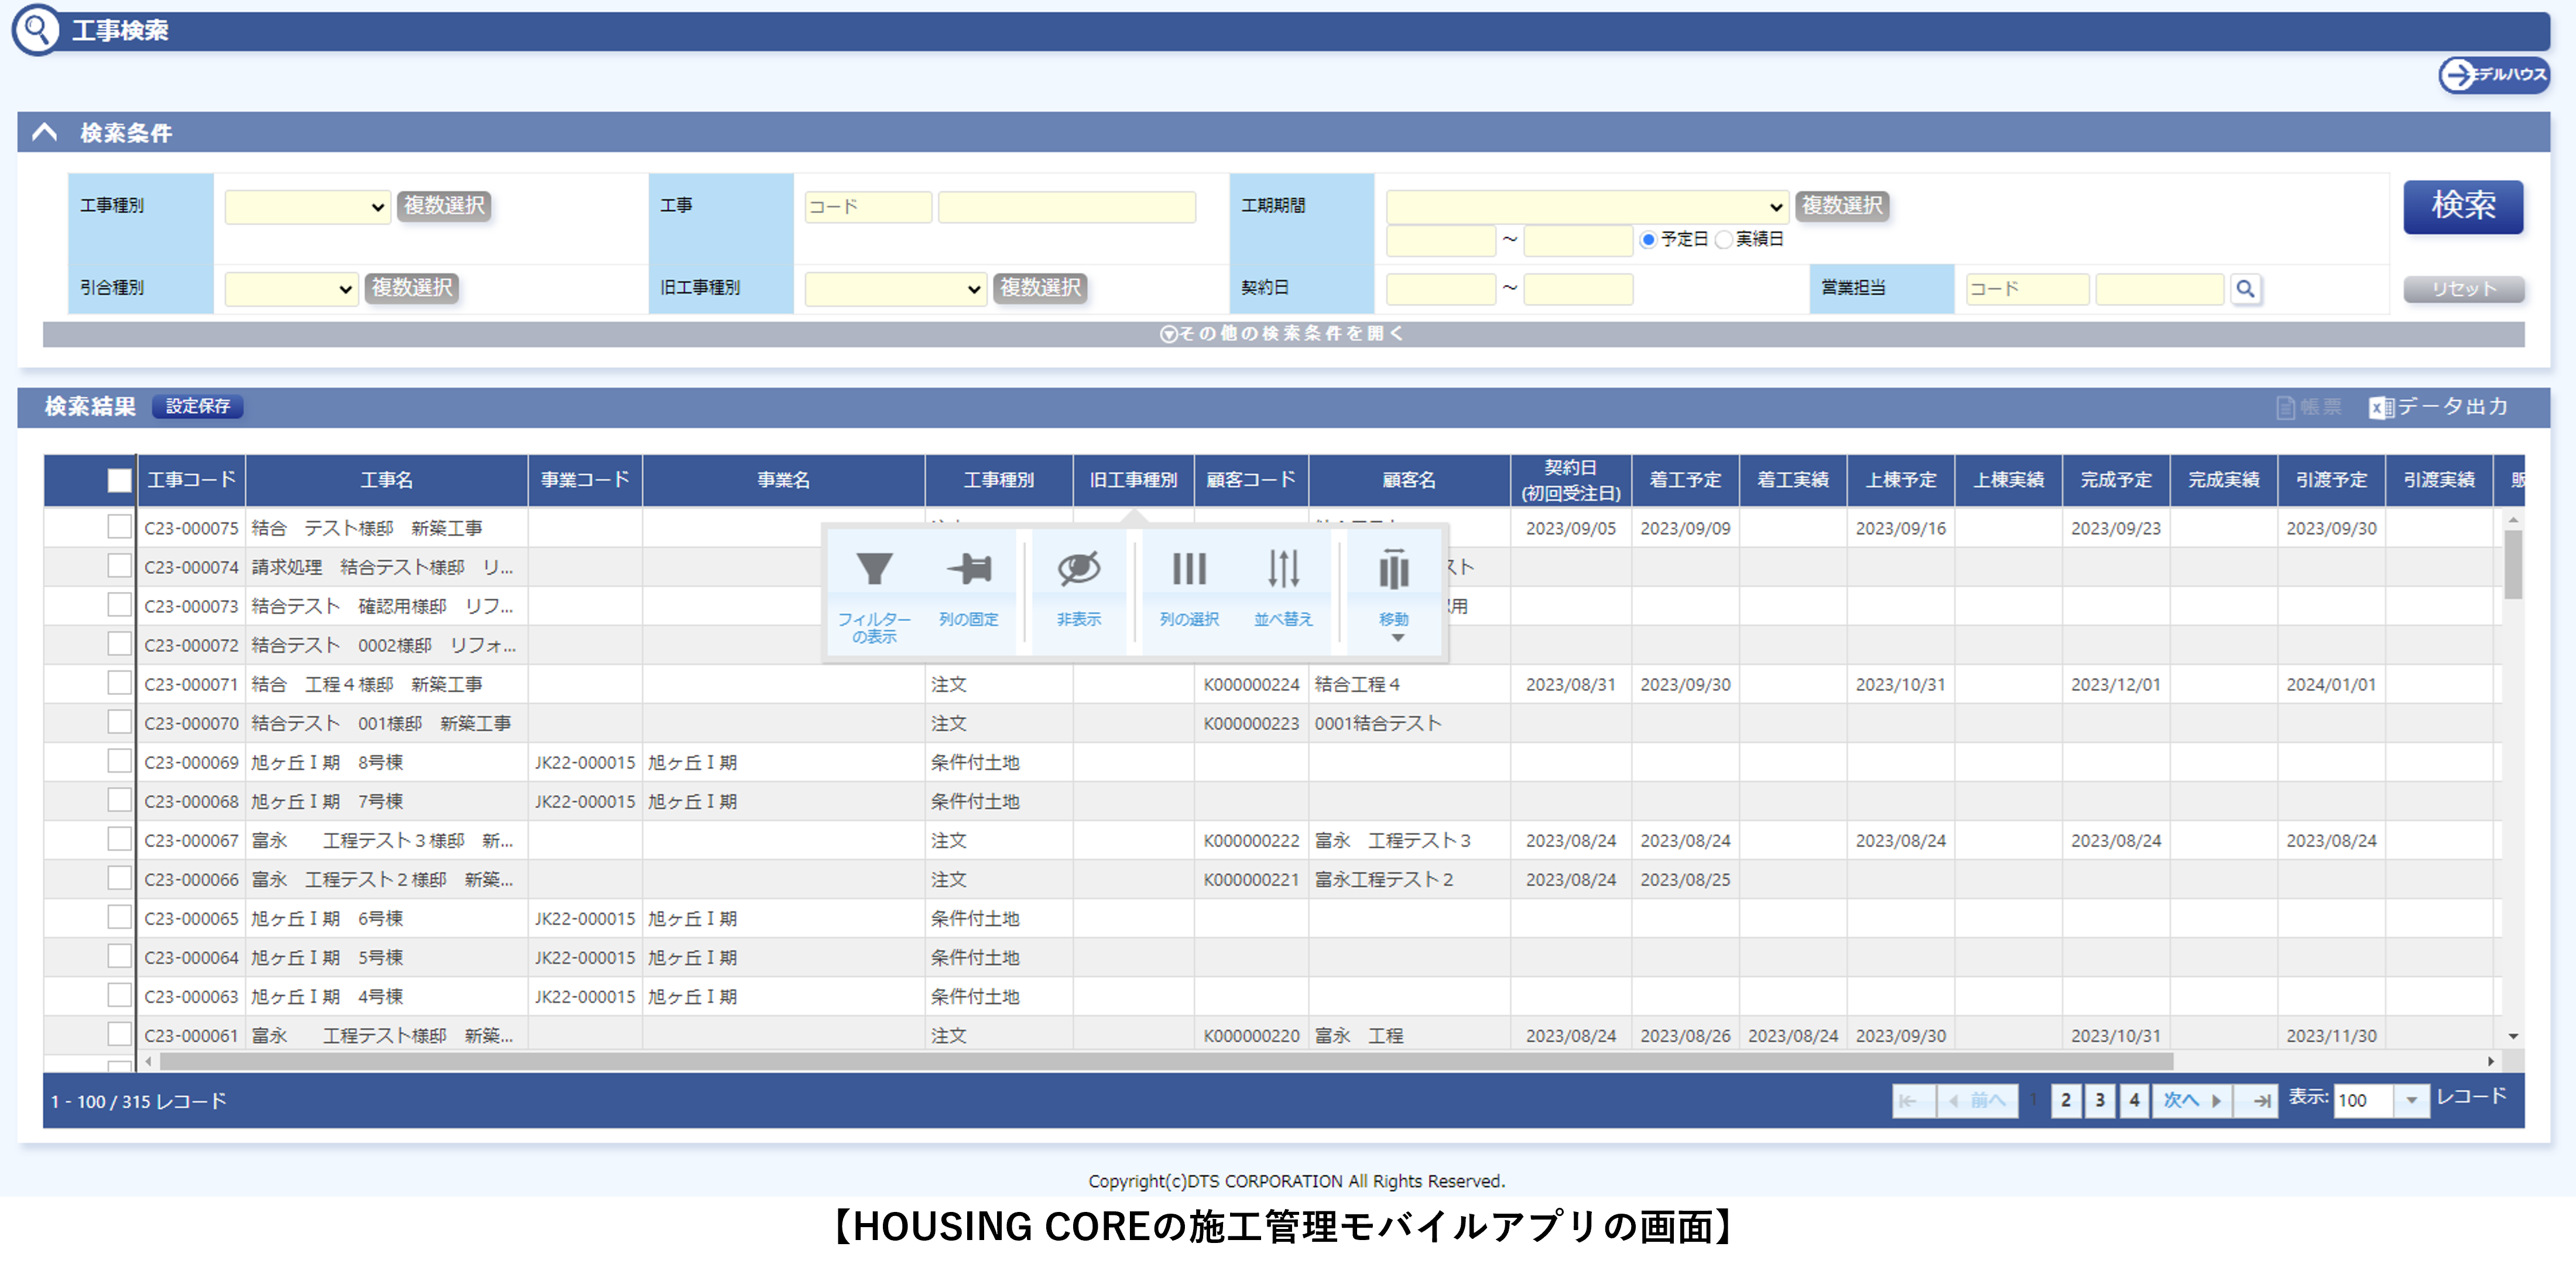Viewport: 2576px width, 1274px height.
Task: Click 複数選択 next to 引合種別
Action: (412, 288)
